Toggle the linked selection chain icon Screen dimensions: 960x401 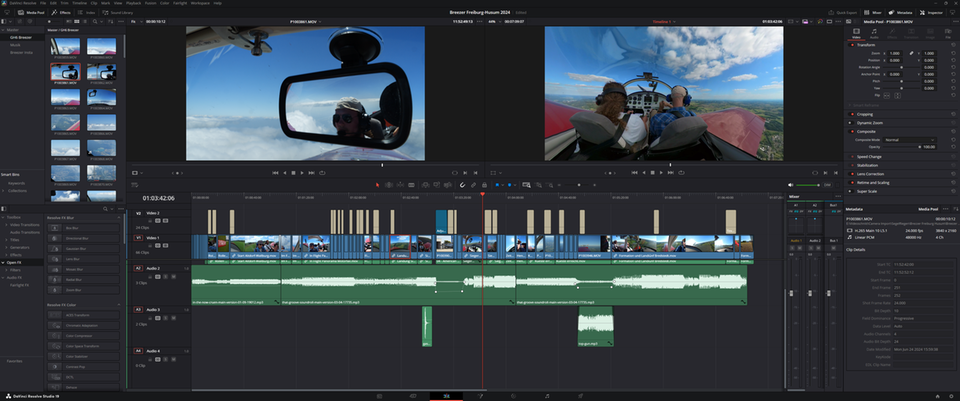473,185
